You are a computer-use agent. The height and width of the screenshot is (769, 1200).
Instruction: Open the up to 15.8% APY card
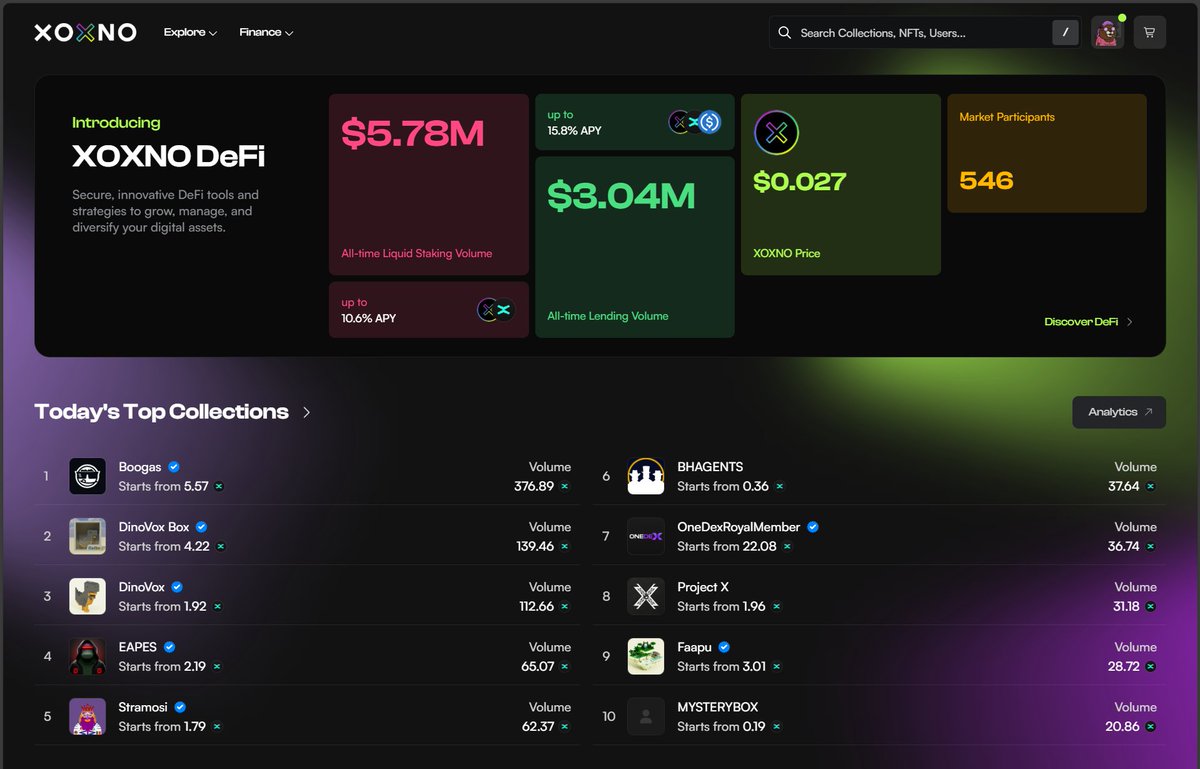point(635,122)
